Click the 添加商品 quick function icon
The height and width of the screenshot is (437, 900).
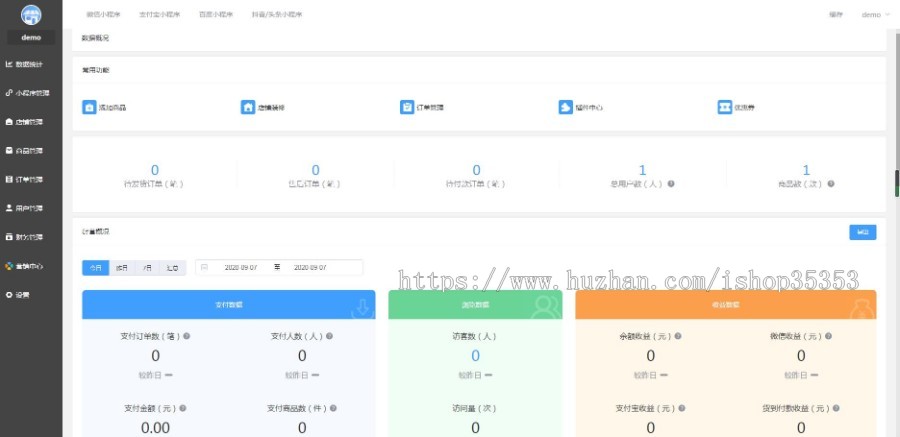coord(89,107)
